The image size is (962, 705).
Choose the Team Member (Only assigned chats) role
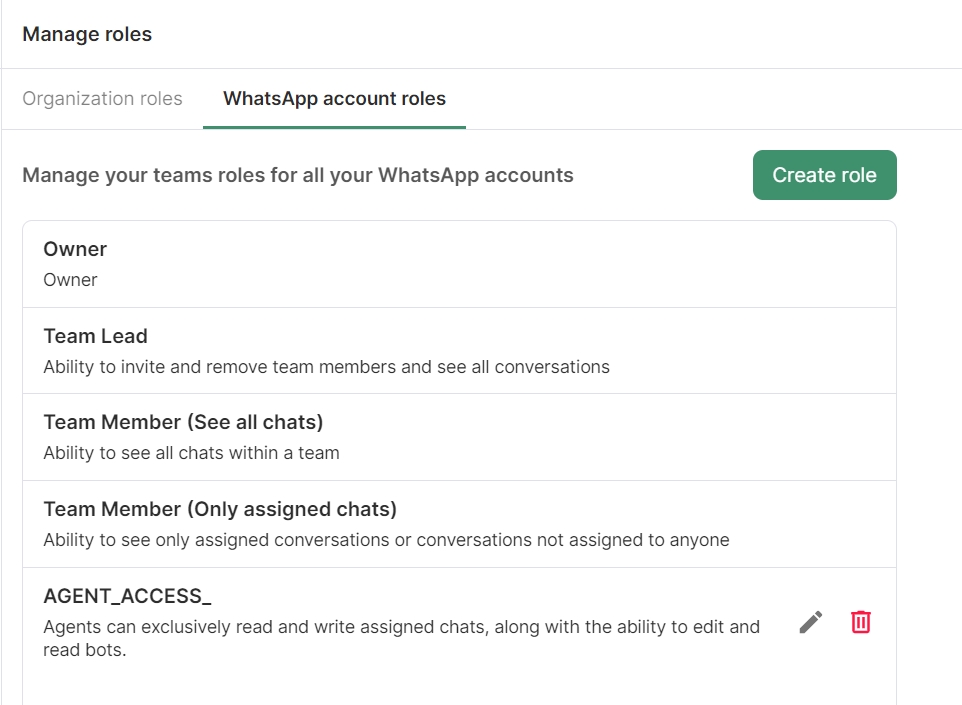(x=220, y=509)
